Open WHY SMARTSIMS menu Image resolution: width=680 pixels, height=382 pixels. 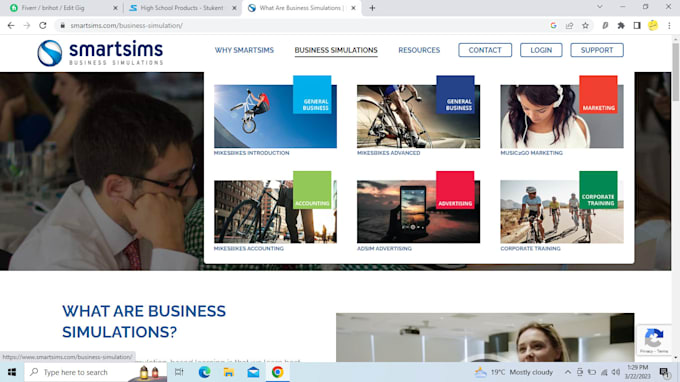coord(244,50)
